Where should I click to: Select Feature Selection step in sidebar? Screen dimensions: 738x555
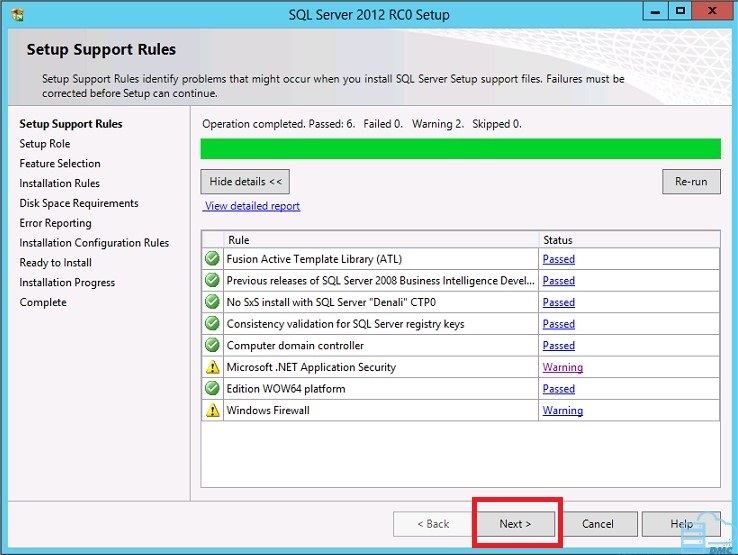pyautogui.click(x=60, y=163)
